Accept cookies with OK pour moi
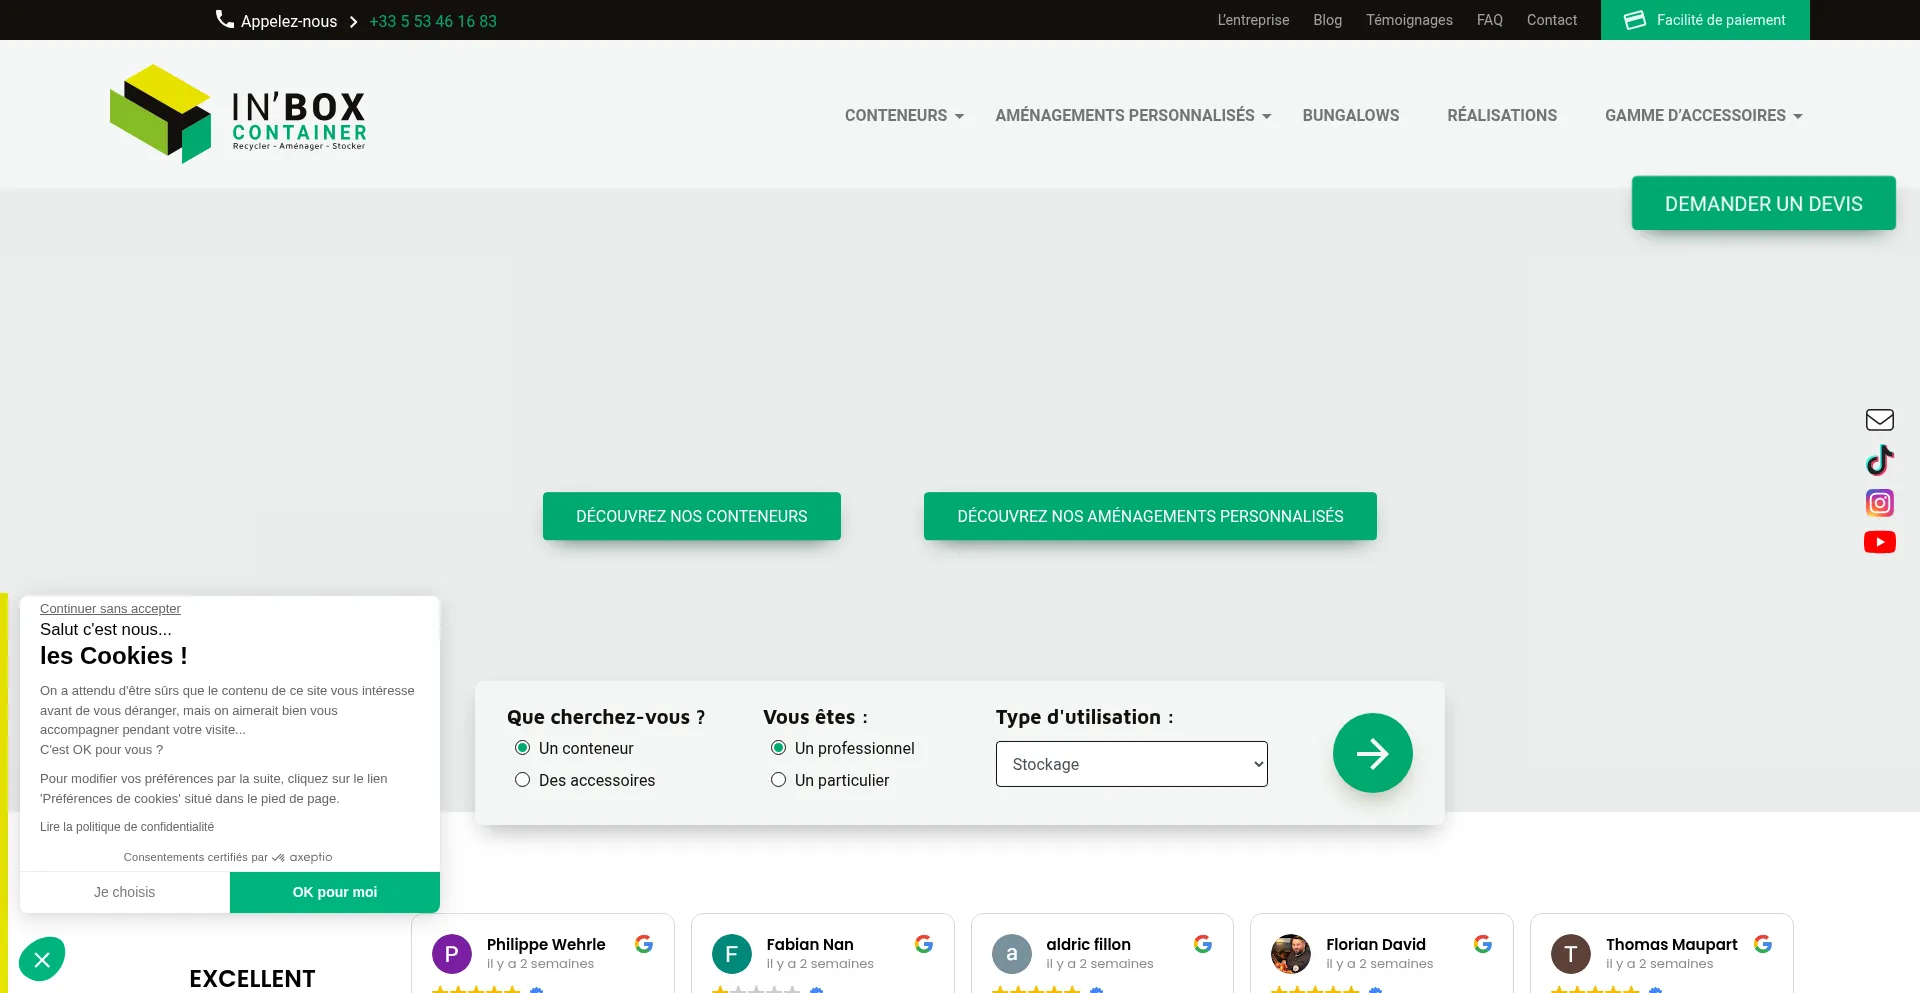The image size is (1920, 993). coord(334,892)
